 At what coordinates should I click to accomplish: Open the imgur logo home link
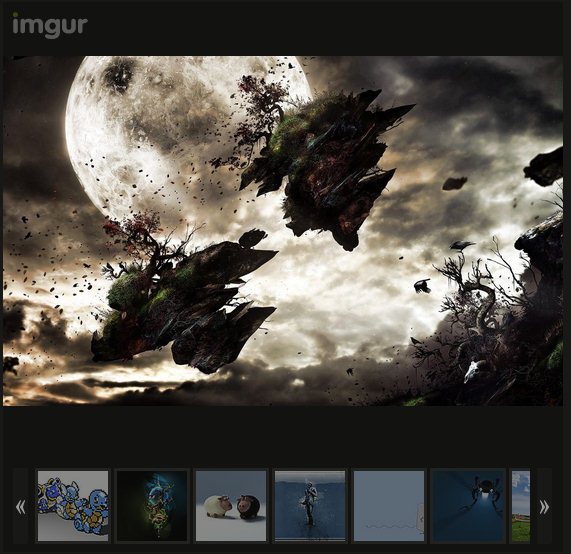point(50,25)
